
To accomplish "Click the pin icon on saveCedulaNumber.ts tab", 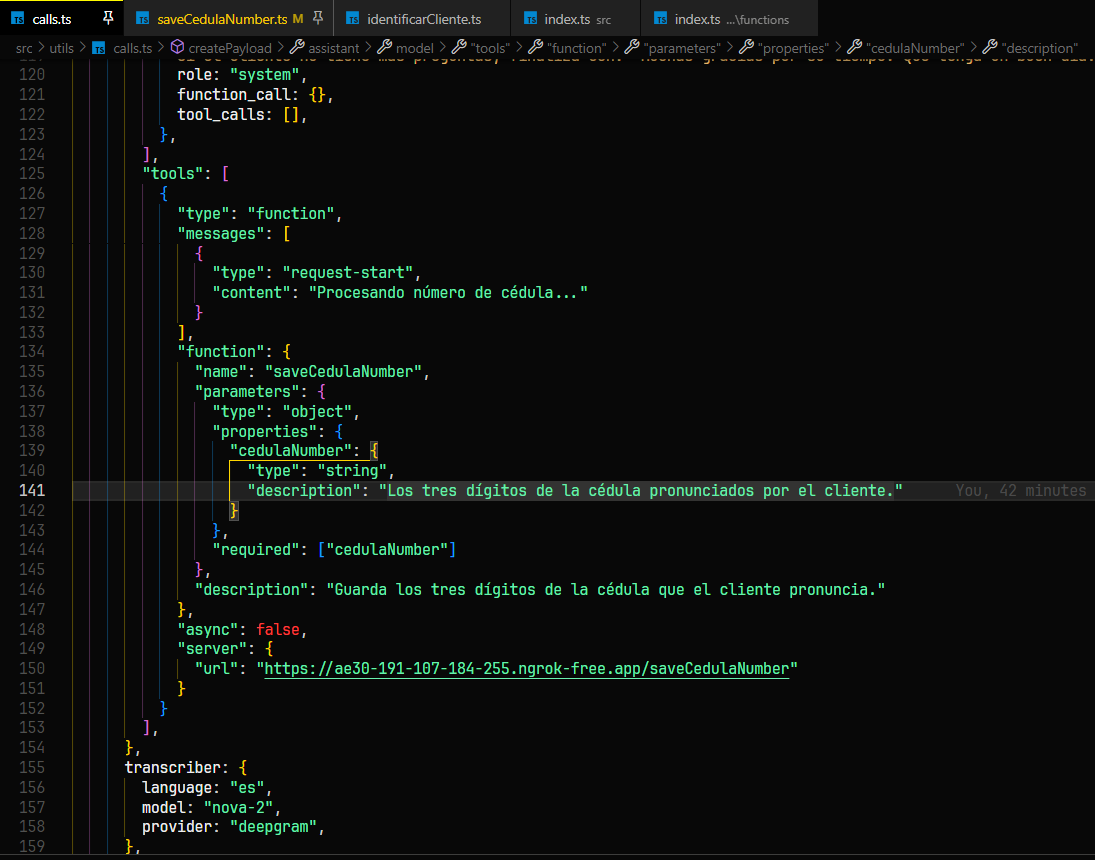I will pos(318,18).
